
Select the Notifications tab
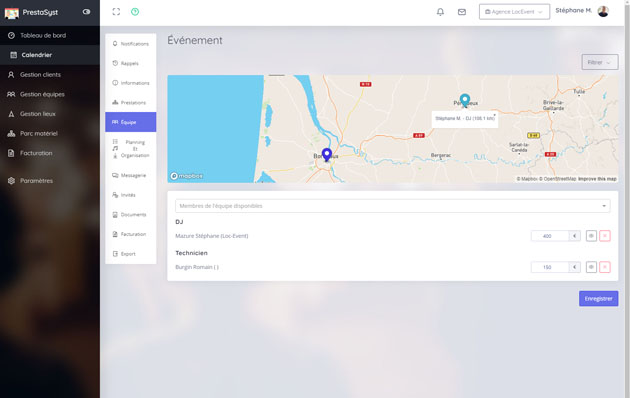click(x=131, y=44)
